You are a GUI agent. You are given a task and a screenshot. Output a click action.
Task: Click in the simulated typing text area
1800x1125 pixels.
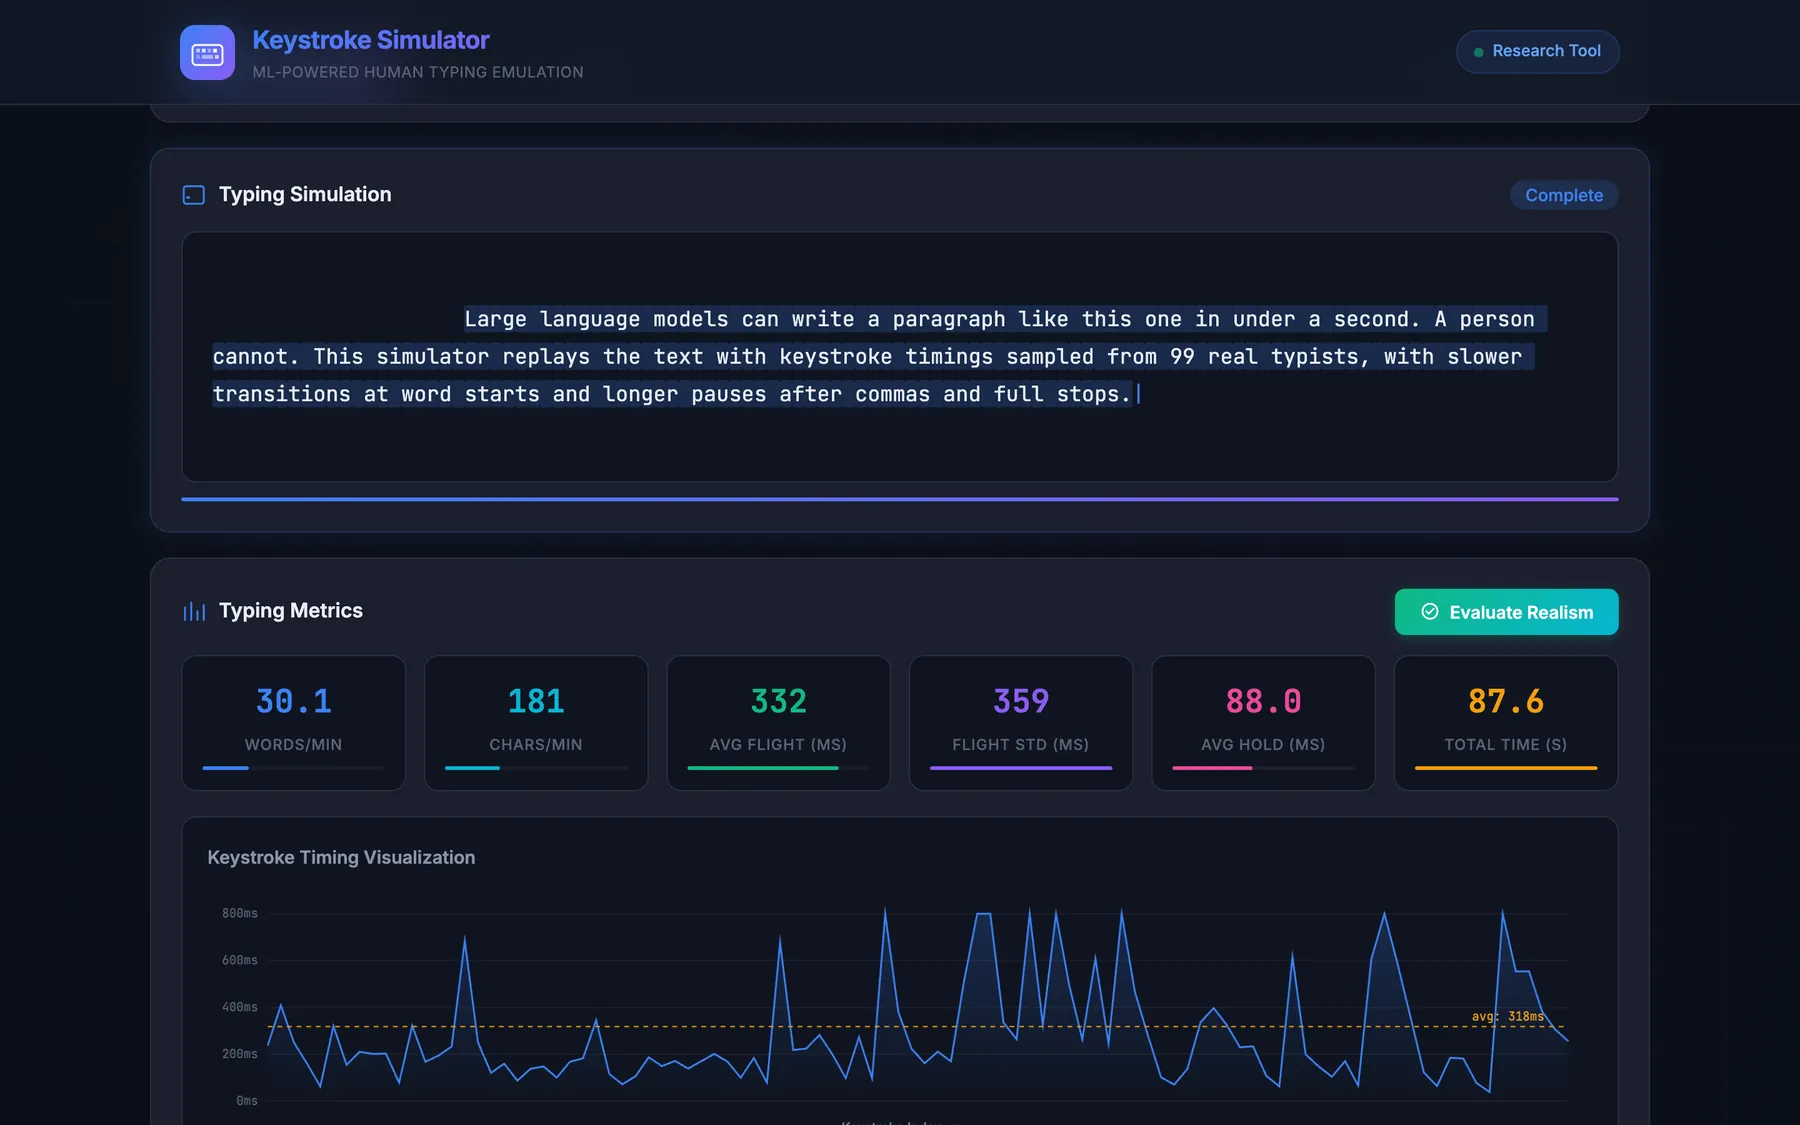tap(900, 357)
